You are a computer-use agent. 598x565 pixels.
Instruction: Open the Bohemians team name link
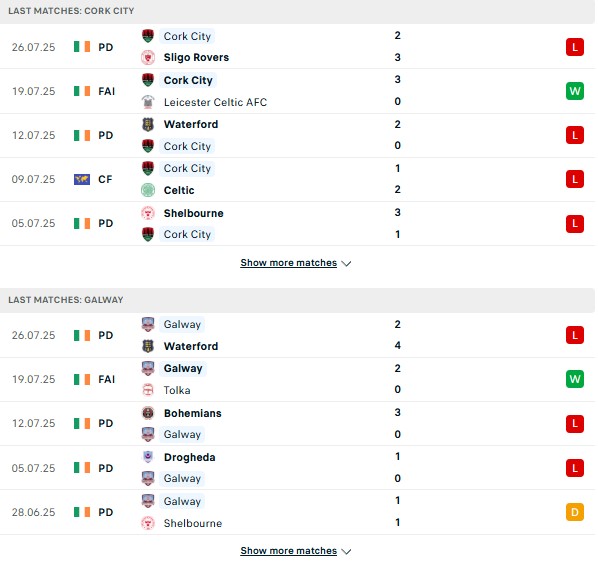pyautogui.click(x=193, y=413)
